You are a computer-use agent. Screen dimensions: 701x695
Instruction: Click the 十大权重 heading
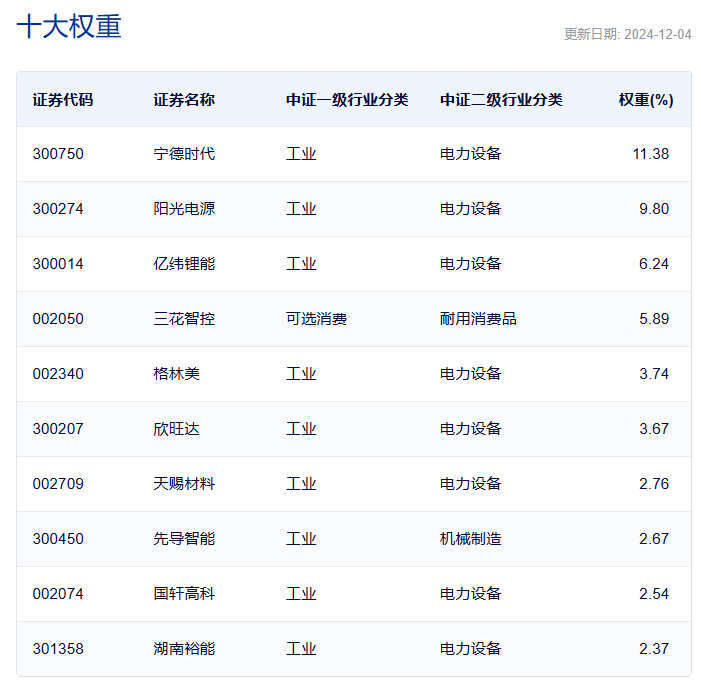(x=69, y=26)
